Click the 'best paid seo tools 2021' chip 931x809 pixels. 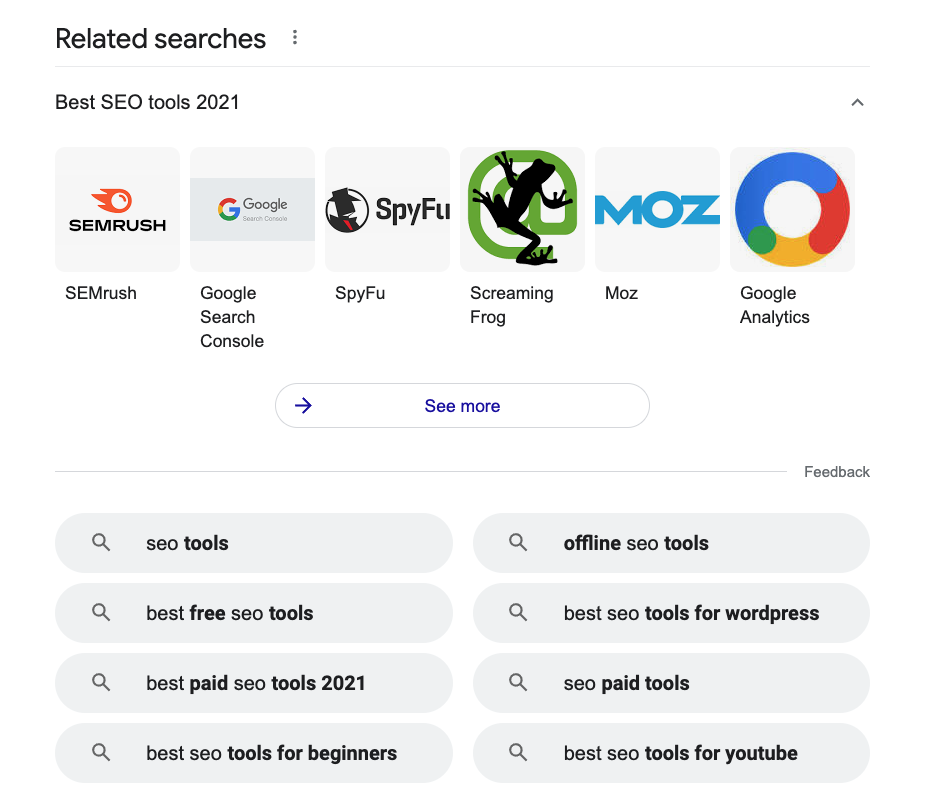click(254, 683)
